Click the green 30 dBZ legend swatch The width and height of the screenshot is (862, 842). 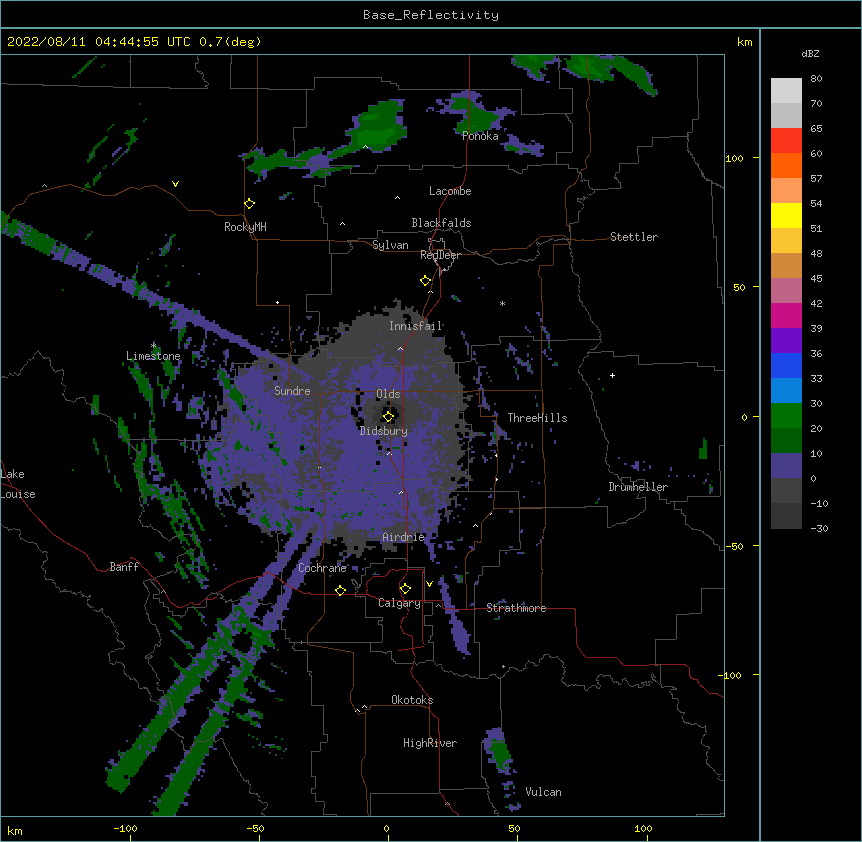(x=786, y=416)
